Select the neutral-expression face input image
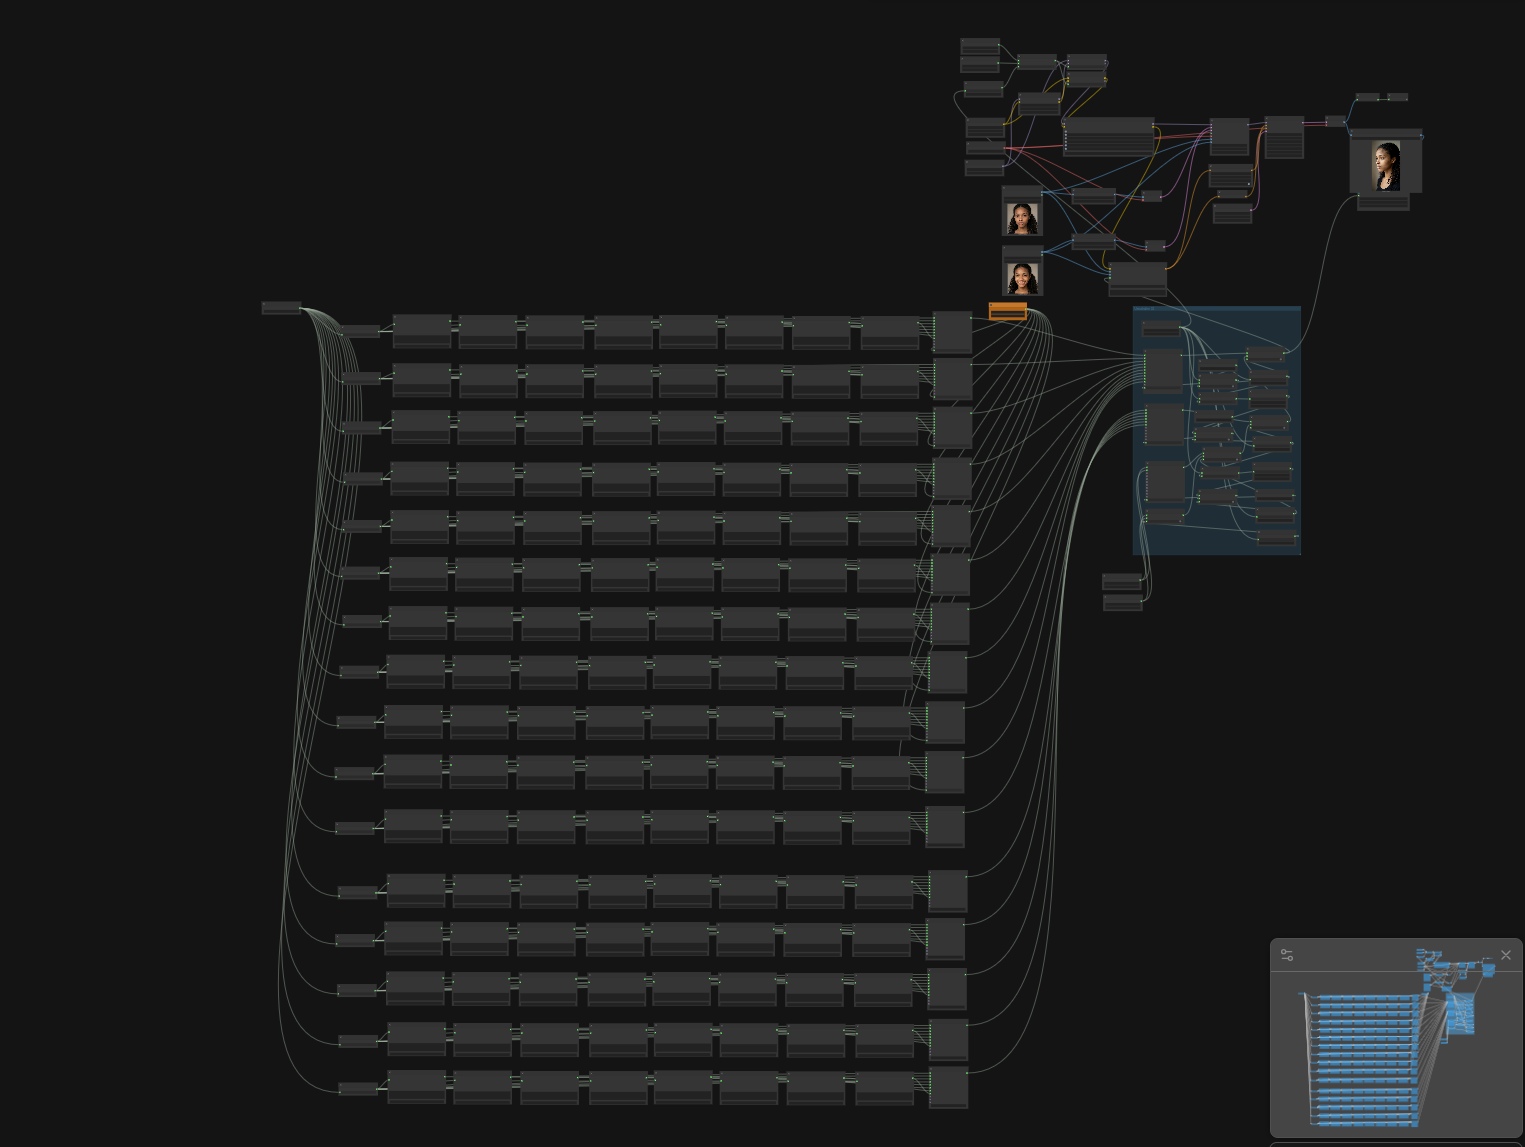This screenshot has height=1147, width=1525. tap(1022, 218)
